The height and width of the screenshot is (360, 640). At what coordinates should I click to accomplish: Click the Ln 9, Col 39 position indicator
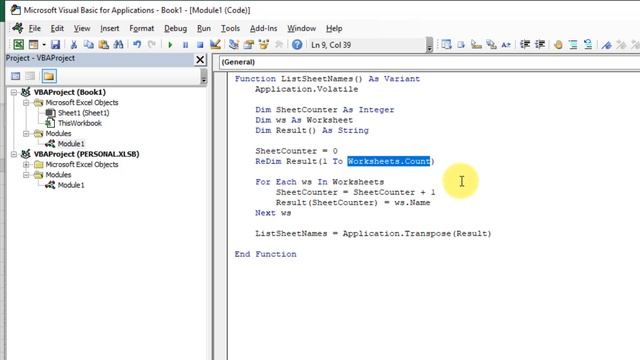coord(331,45)
